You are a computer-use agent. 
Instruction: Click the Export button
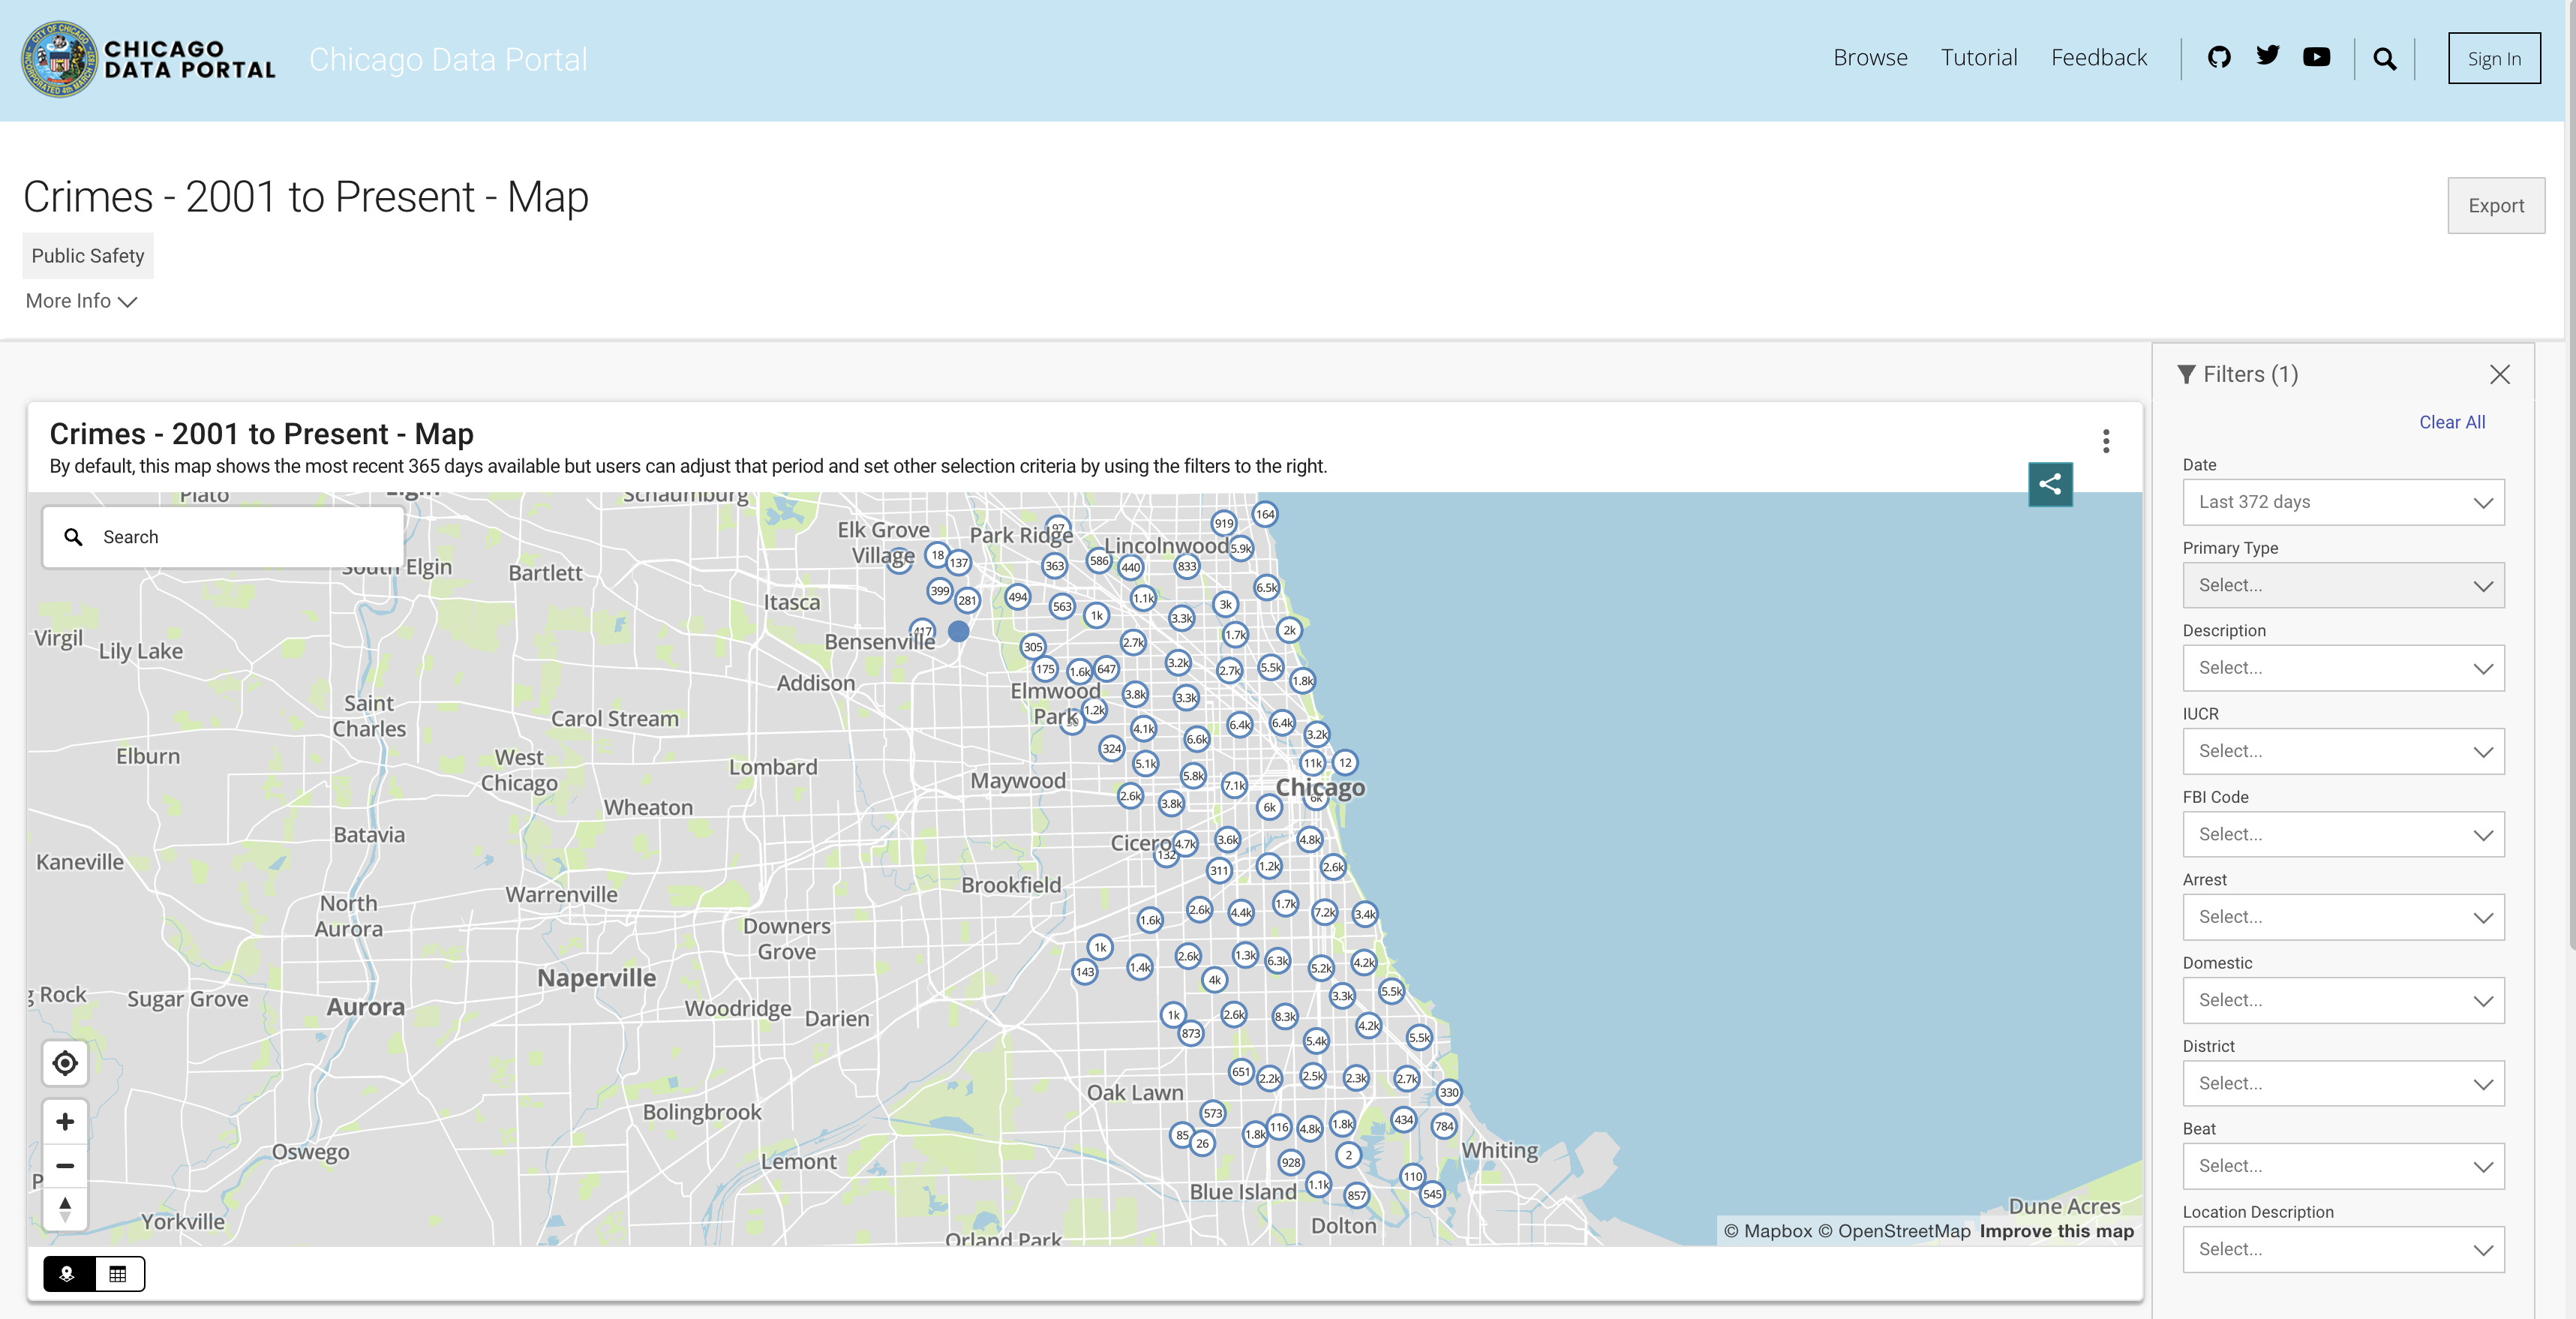(2495, 205)
